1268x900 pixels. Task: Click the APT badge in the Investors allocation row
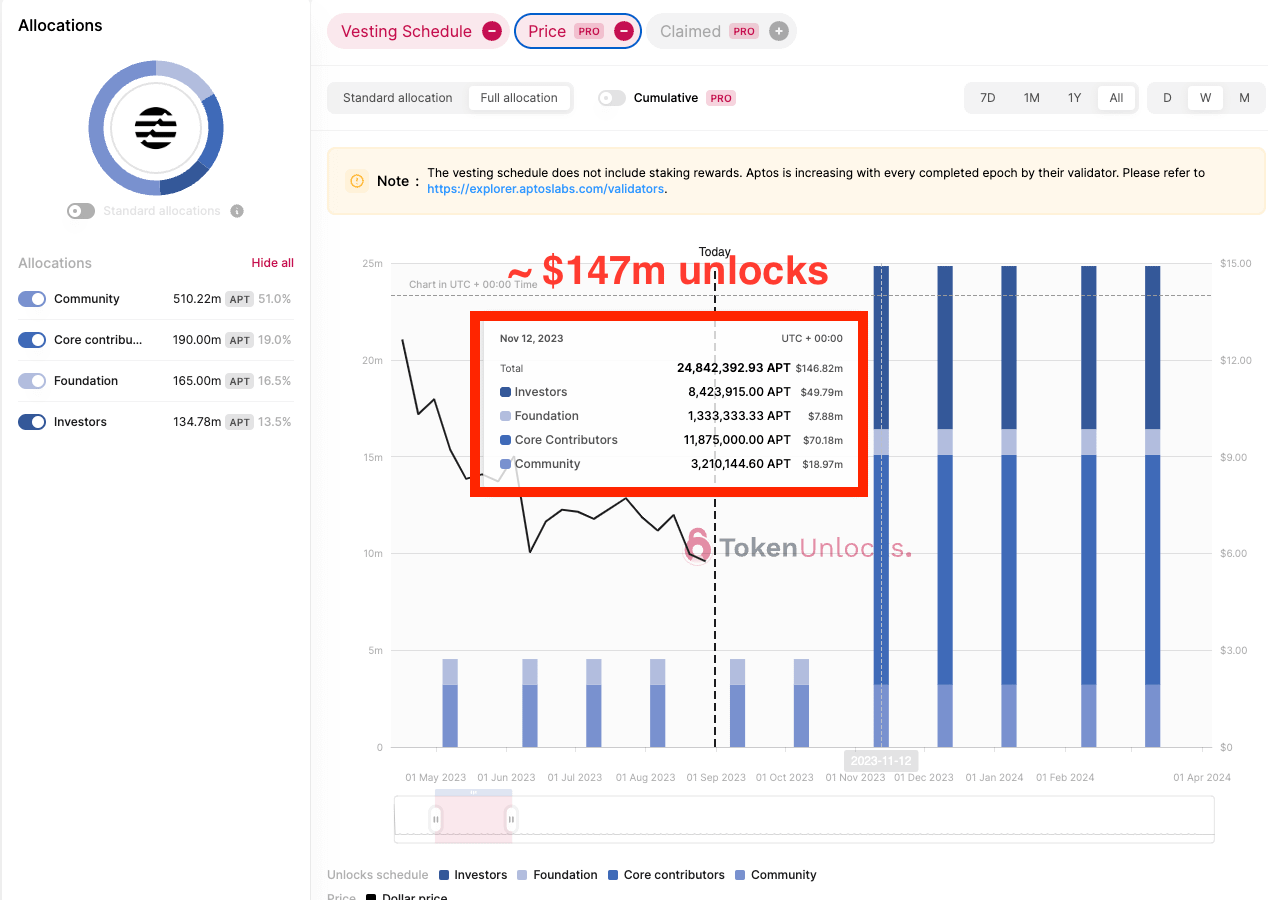click(240, 422)
